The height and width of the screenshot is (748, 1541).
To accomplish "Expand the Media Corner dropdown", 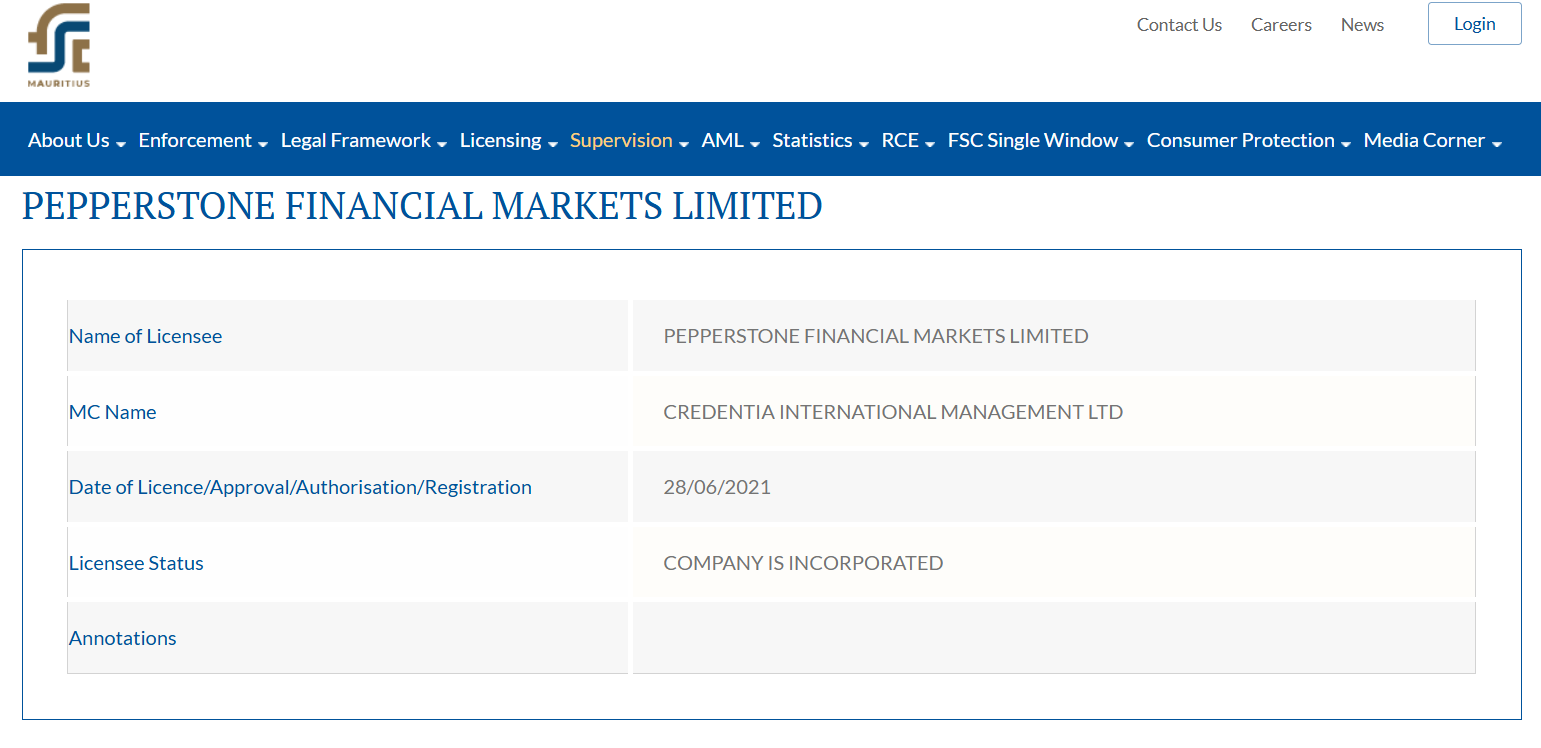I will [1432, 141].
